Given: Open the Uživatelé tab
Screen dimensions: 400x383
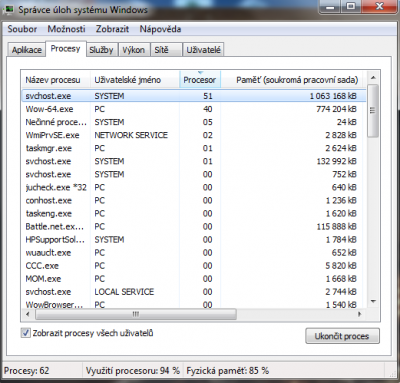Looking at the screenshot, I should tap(203, 50).
